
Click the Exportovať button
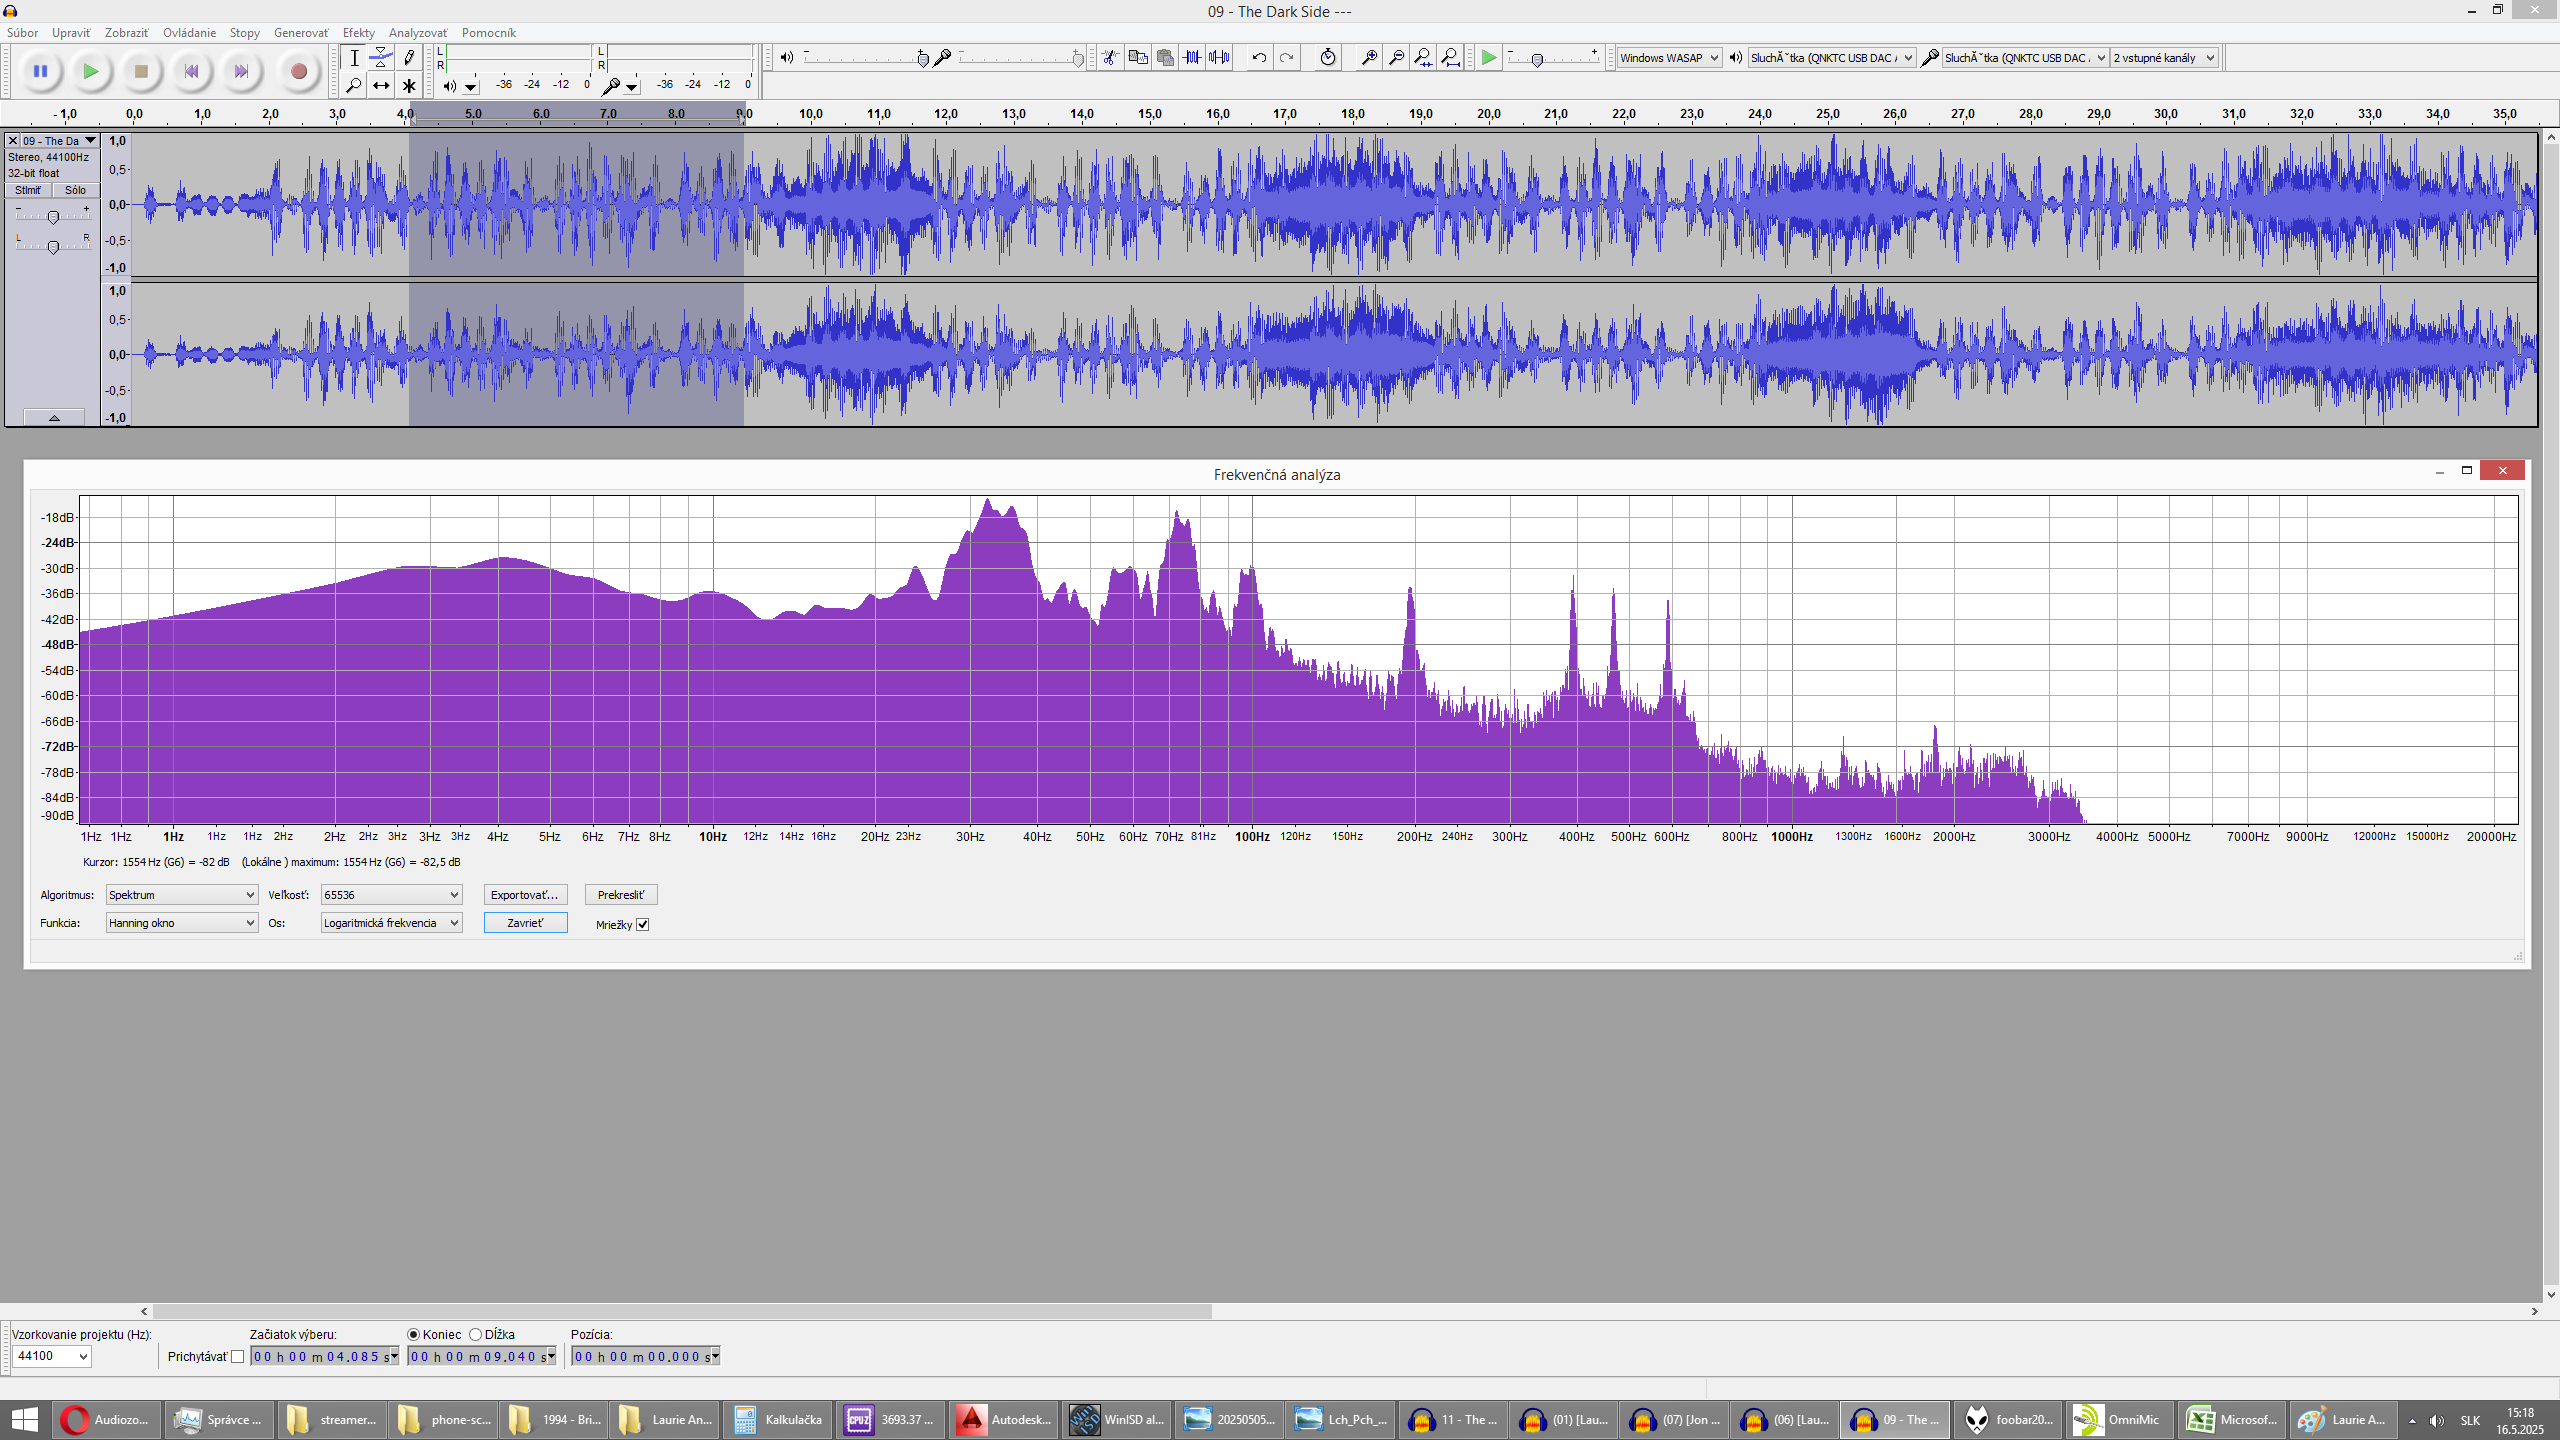tap(525, 895)
